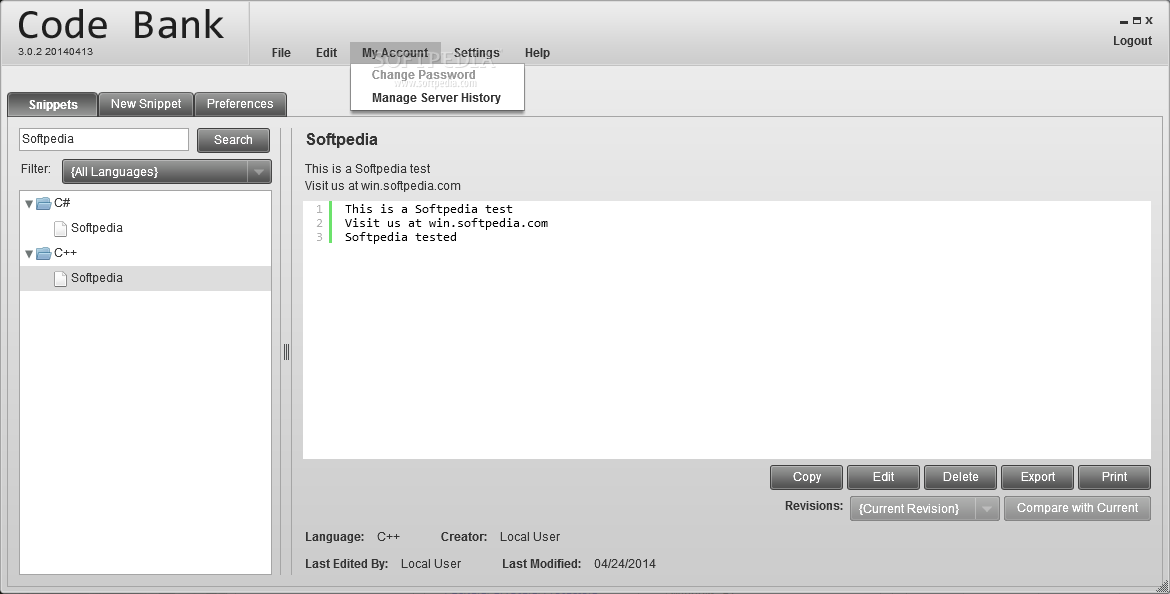Screen dimensions: 1170x594
Task: Maximize the Code Bank window
Action: [1137, 21]
